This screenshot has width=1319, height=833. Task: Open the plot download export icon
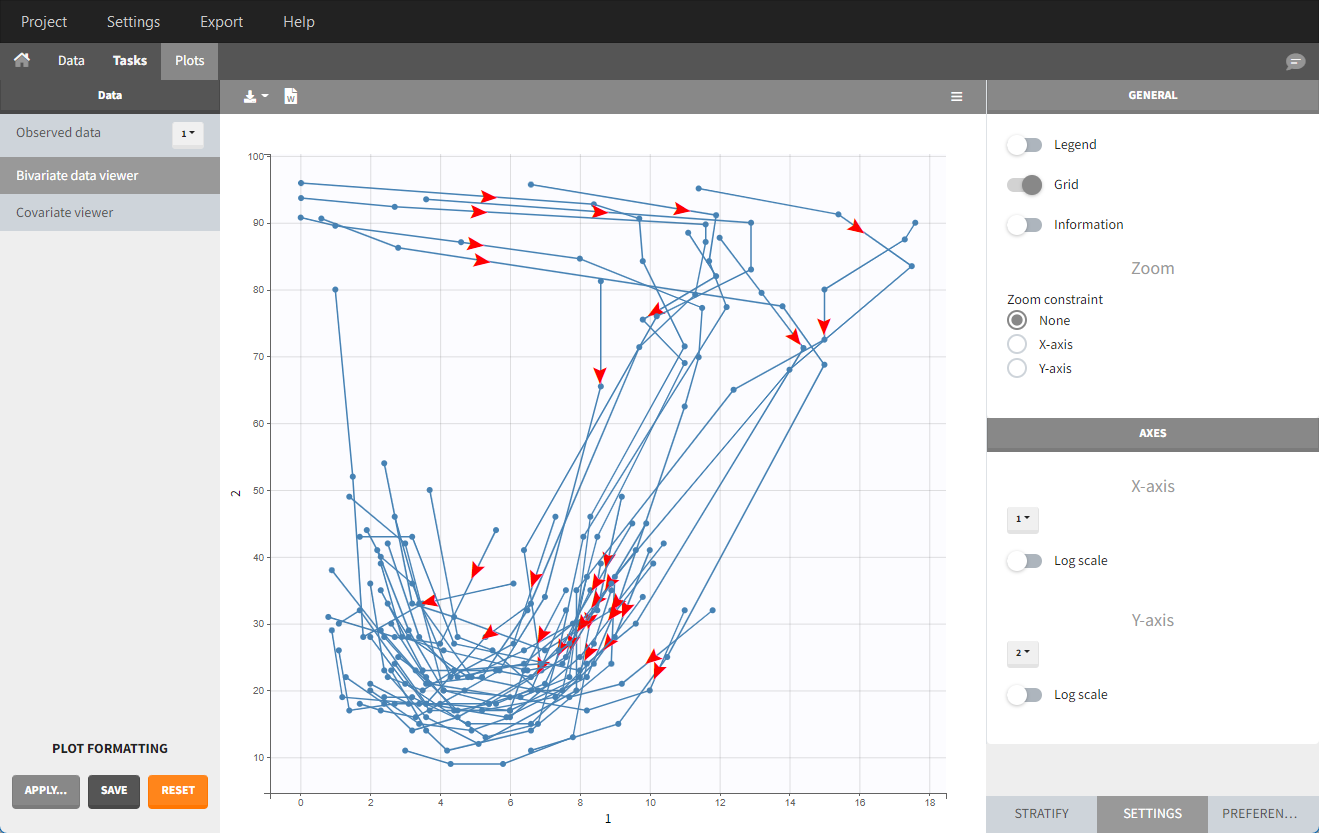point(256,97)
